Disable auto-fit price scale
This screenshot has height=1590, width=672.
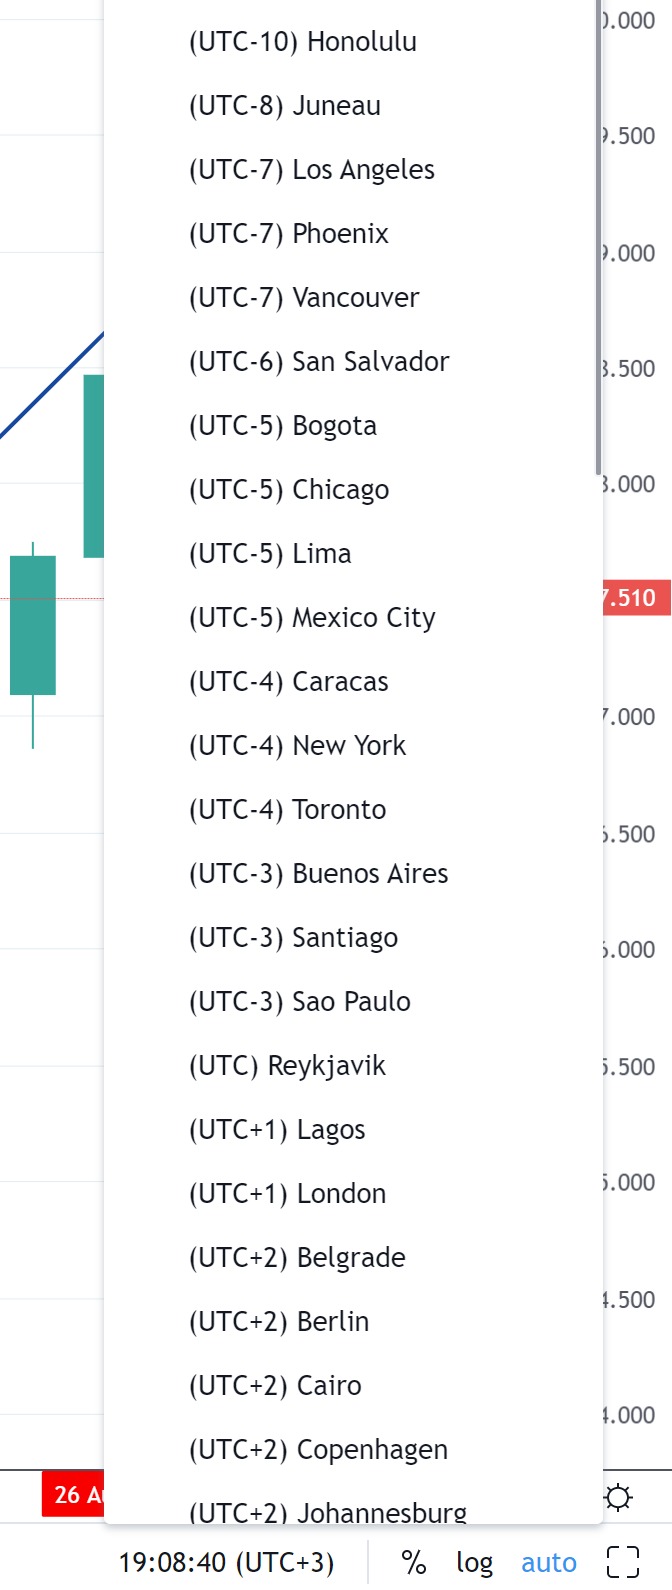click(548, 1561)
